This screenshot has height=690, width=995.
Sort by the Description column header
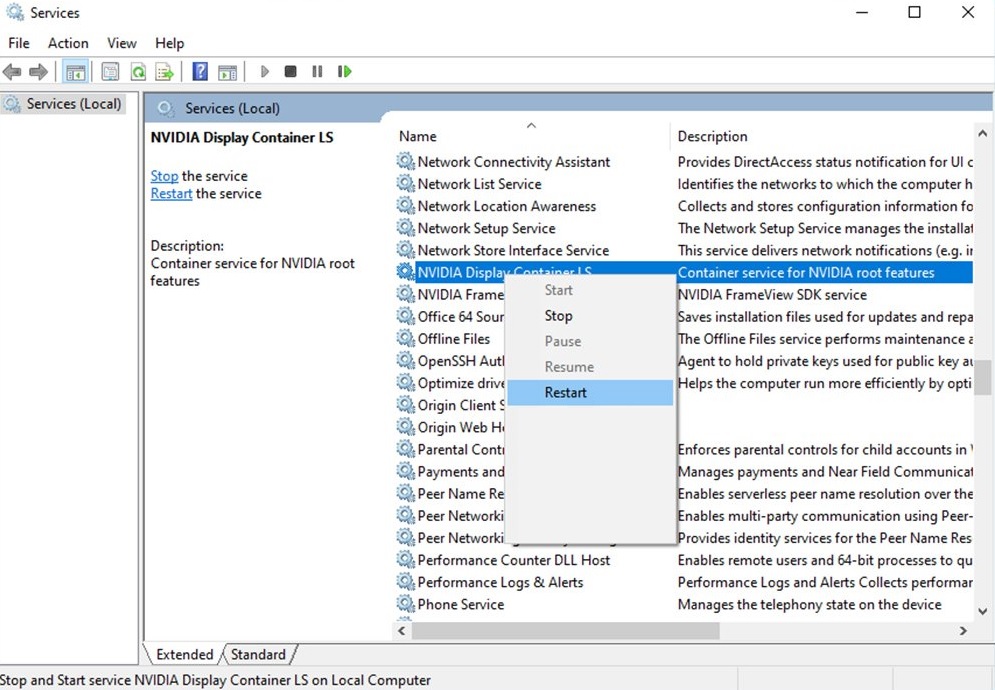pyautogui.click(x=822, y=136)
